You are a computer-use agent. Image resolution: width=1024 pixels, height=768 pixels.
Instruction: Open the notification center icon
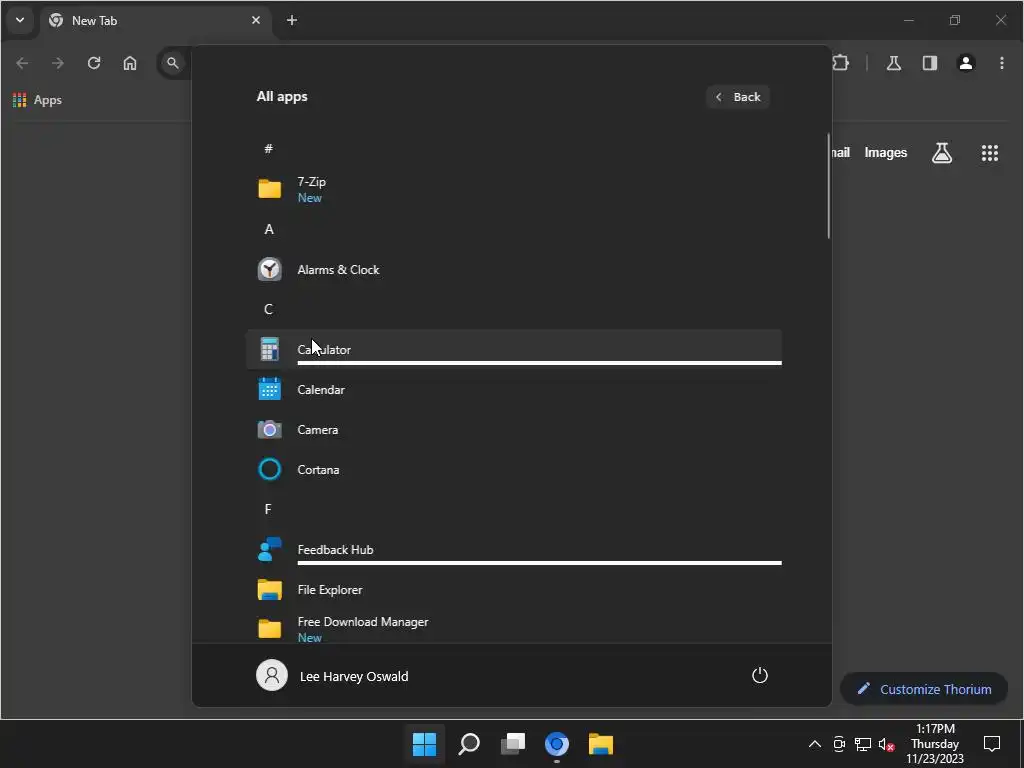[x=991, y=744]
